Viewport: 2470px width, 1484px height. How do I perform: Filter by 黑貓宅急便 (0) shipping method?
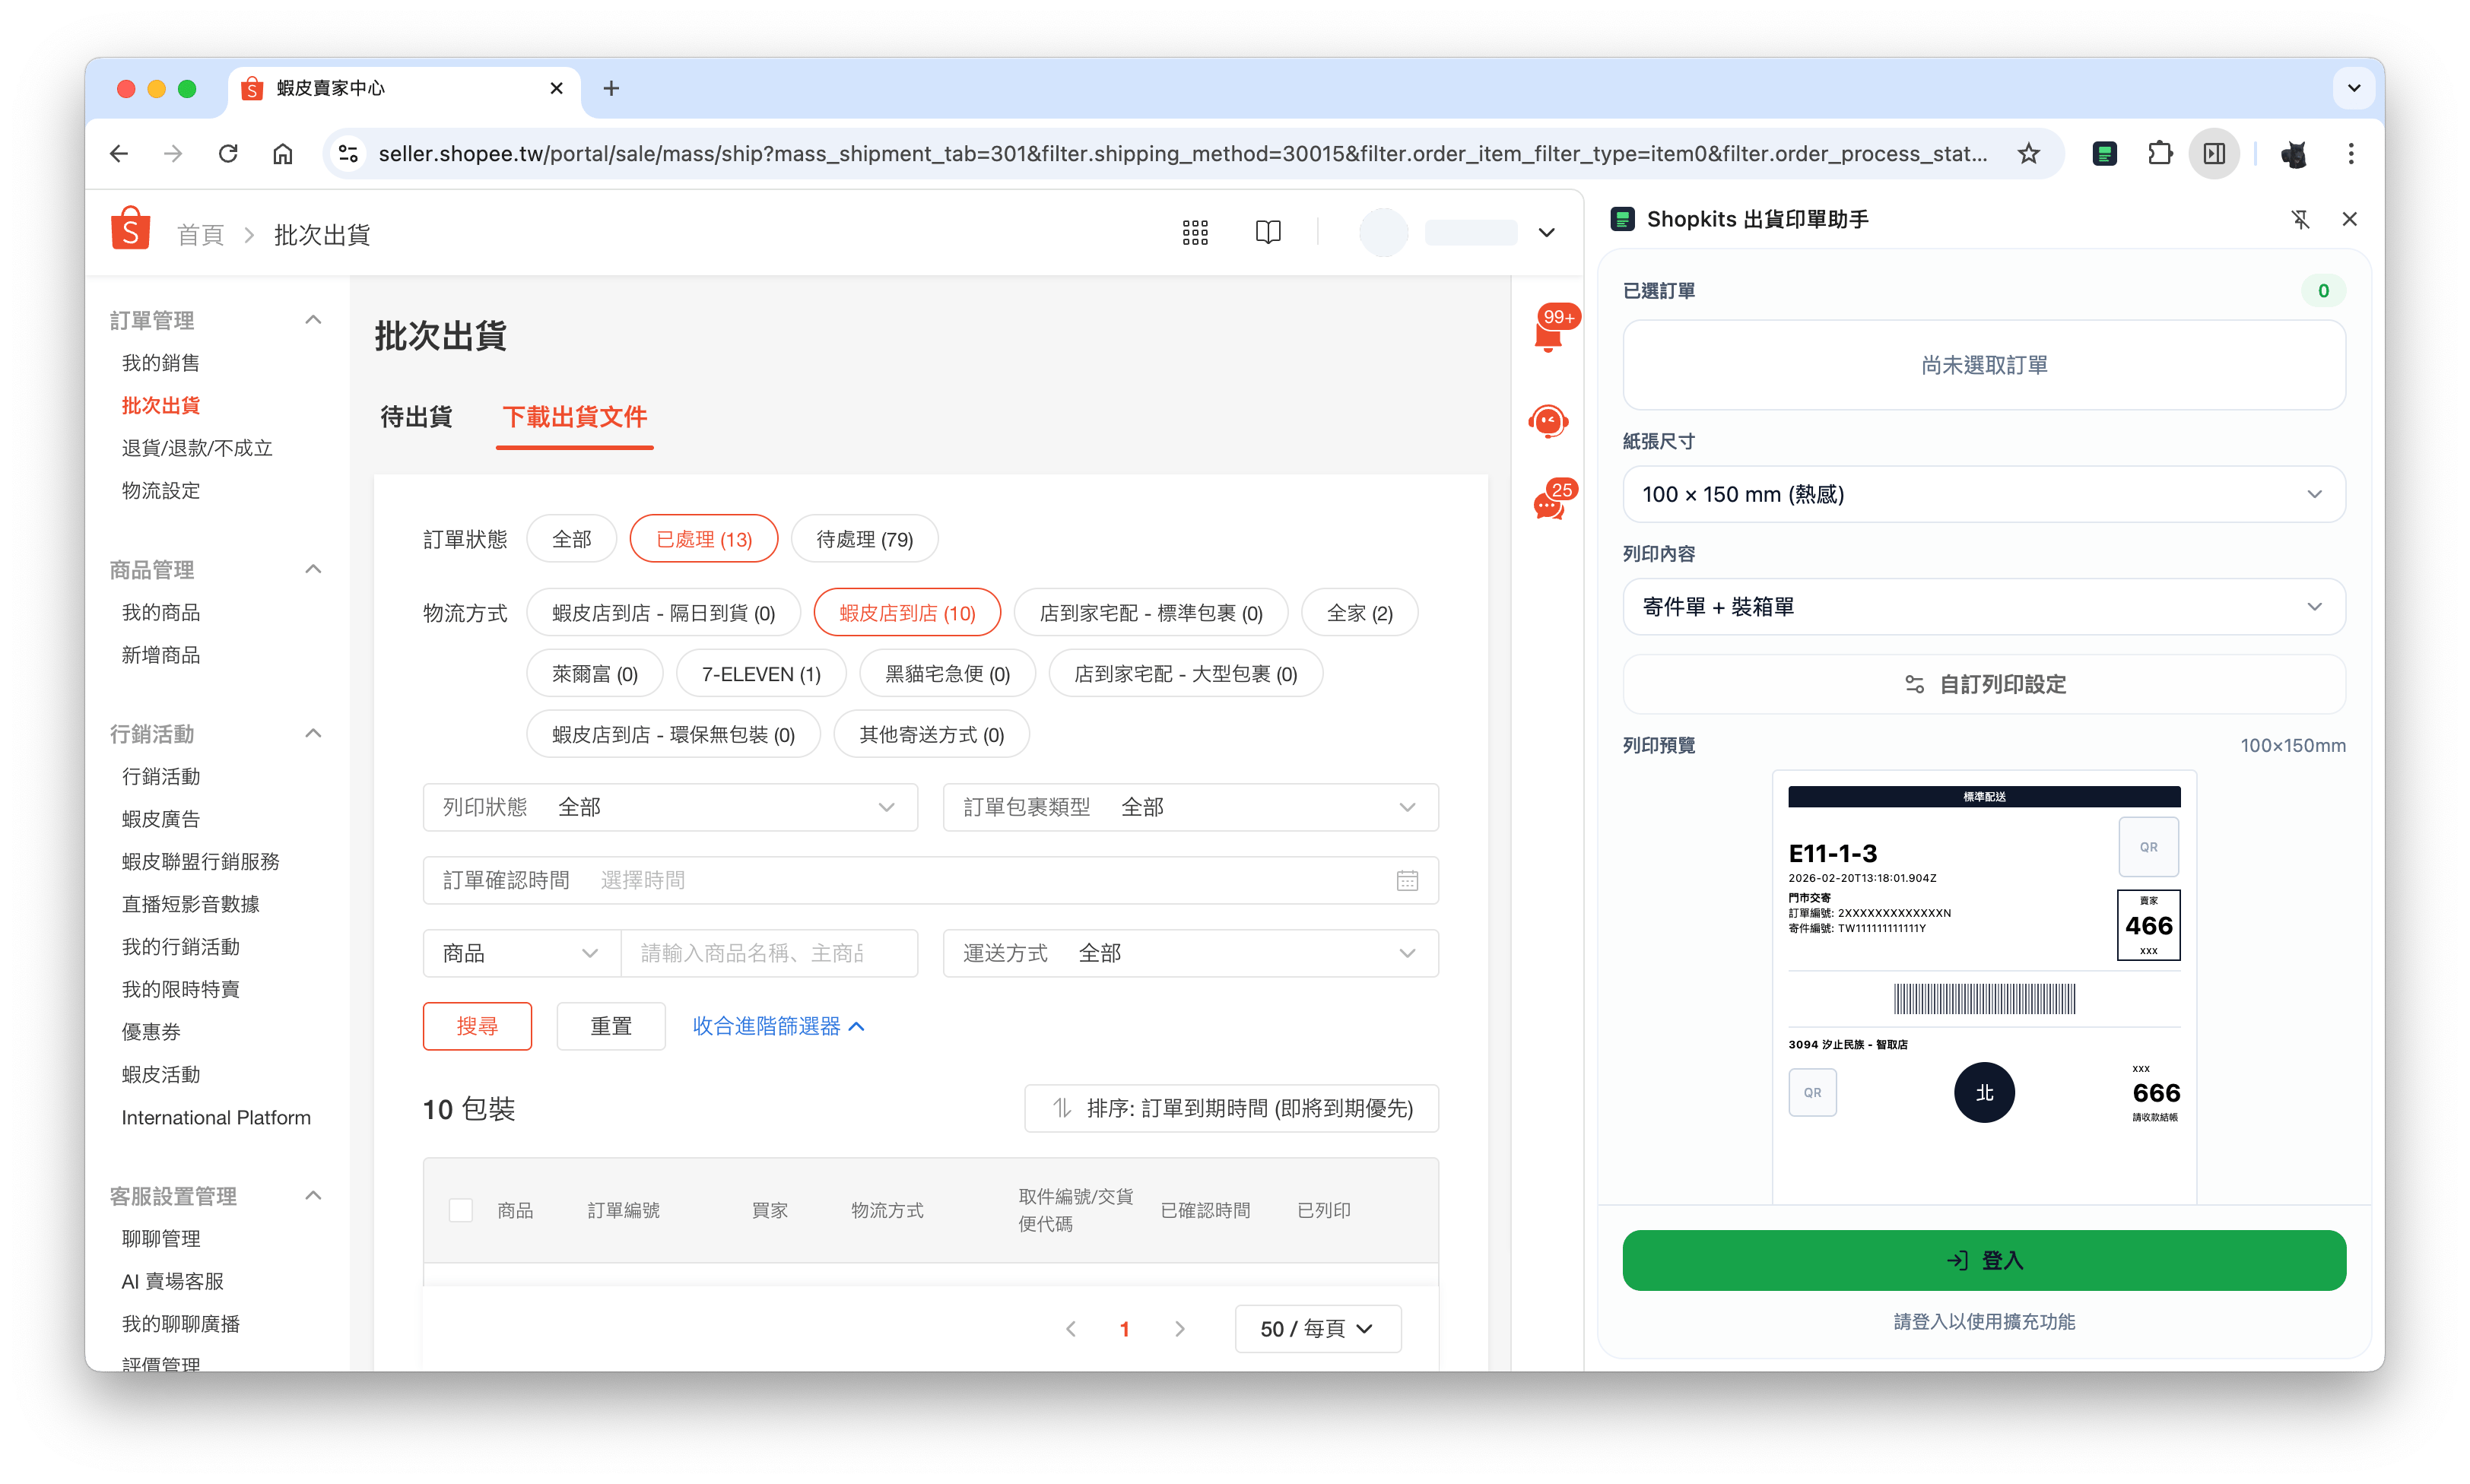(947, 674)
